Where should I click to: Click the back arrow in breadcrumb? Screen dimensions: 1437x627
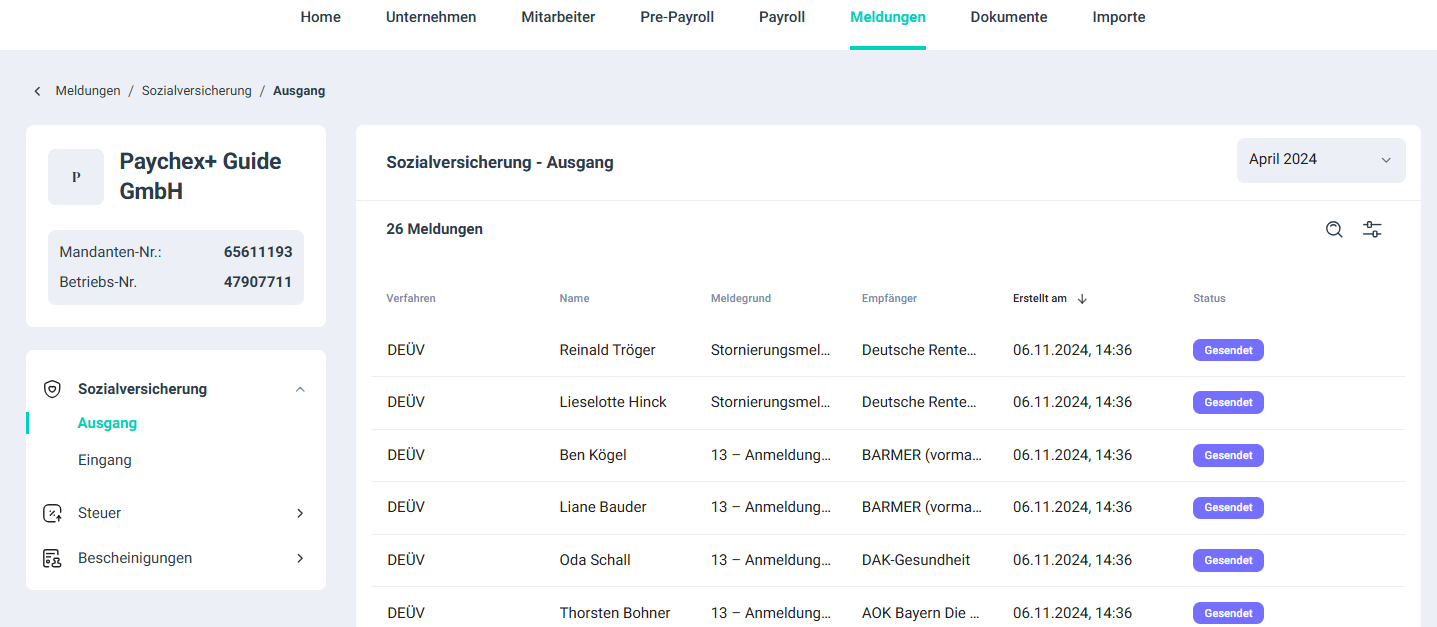(x=38, y=91)
